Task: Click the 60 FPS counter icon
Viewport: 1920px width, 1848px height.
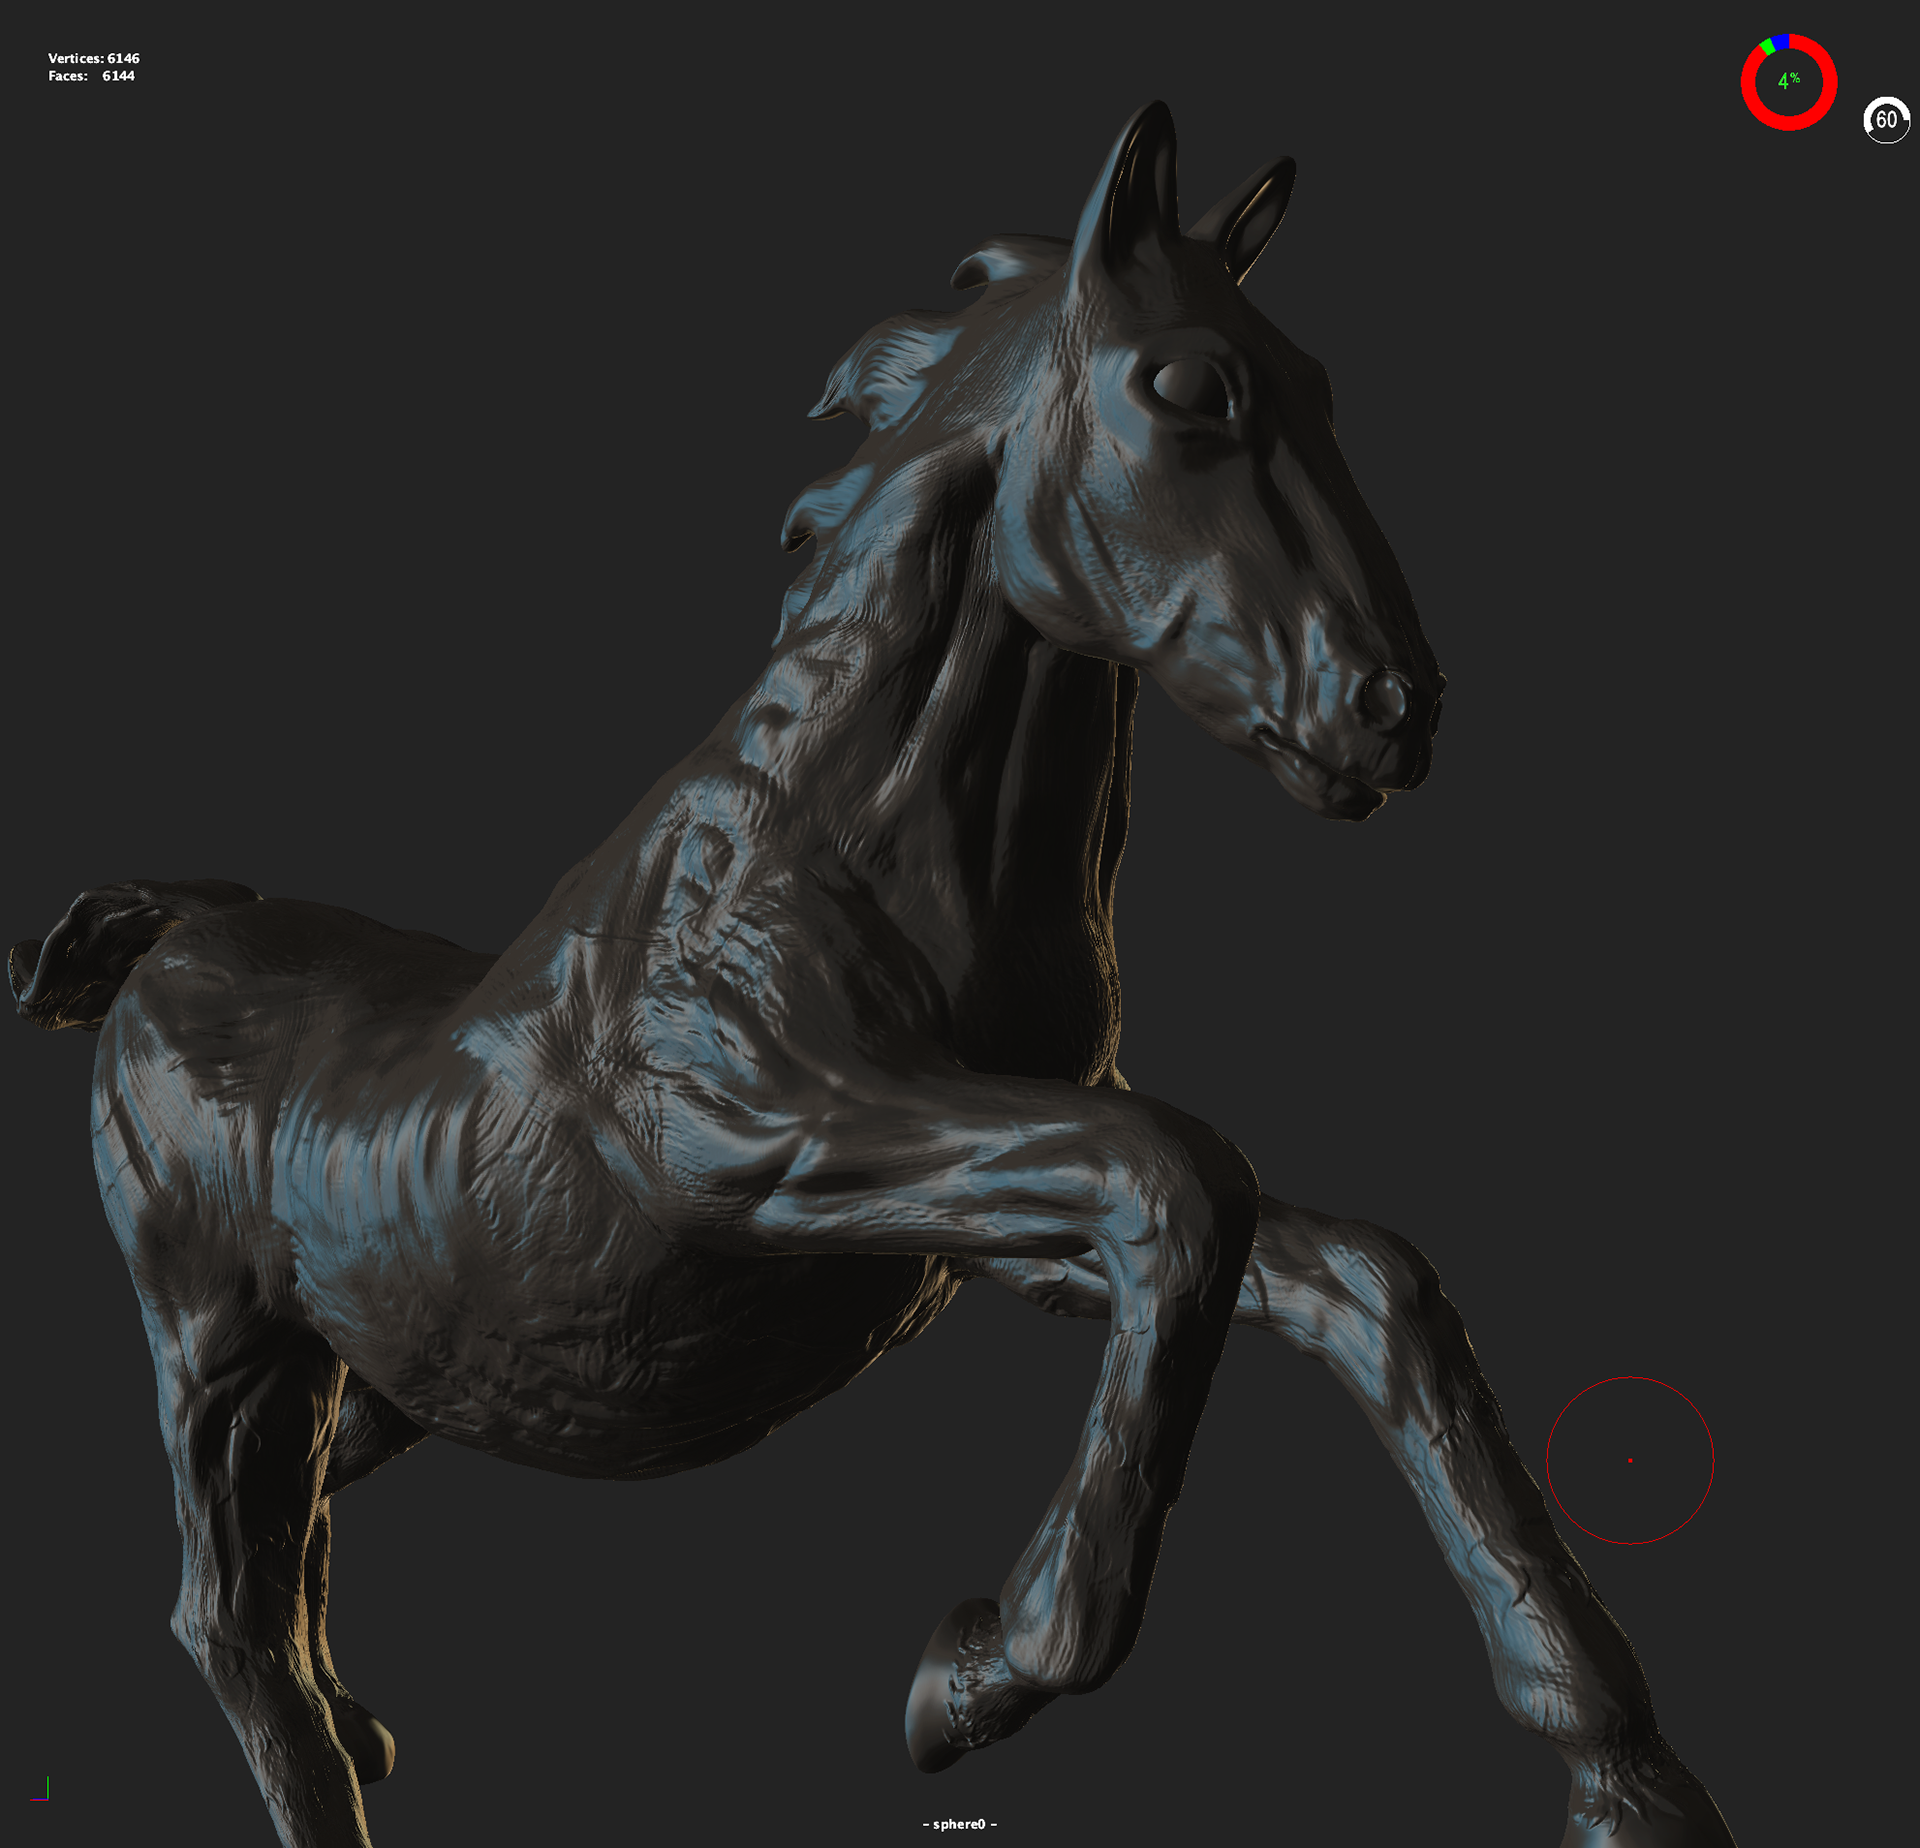Action: (1886, 120)
